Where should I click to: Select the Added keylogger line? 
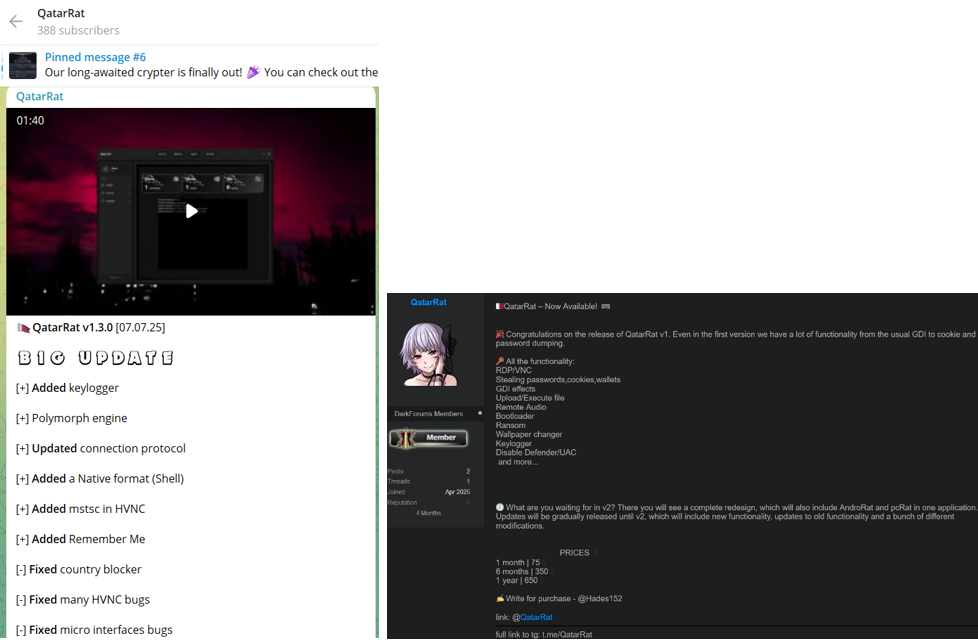(x=67, y=388)
